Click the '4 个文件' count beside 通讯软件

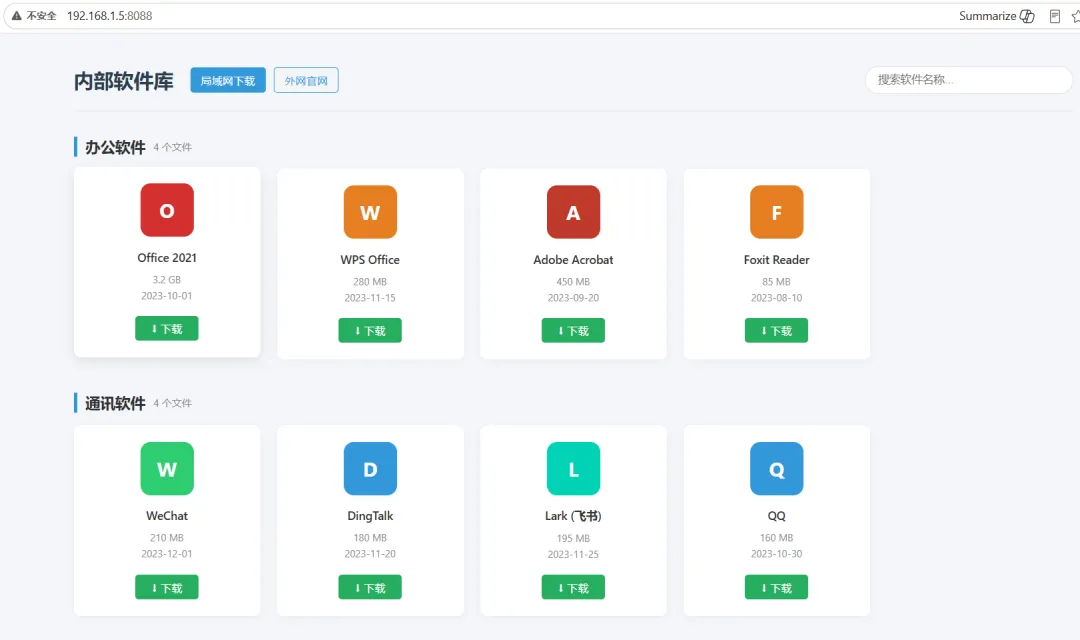172,404
